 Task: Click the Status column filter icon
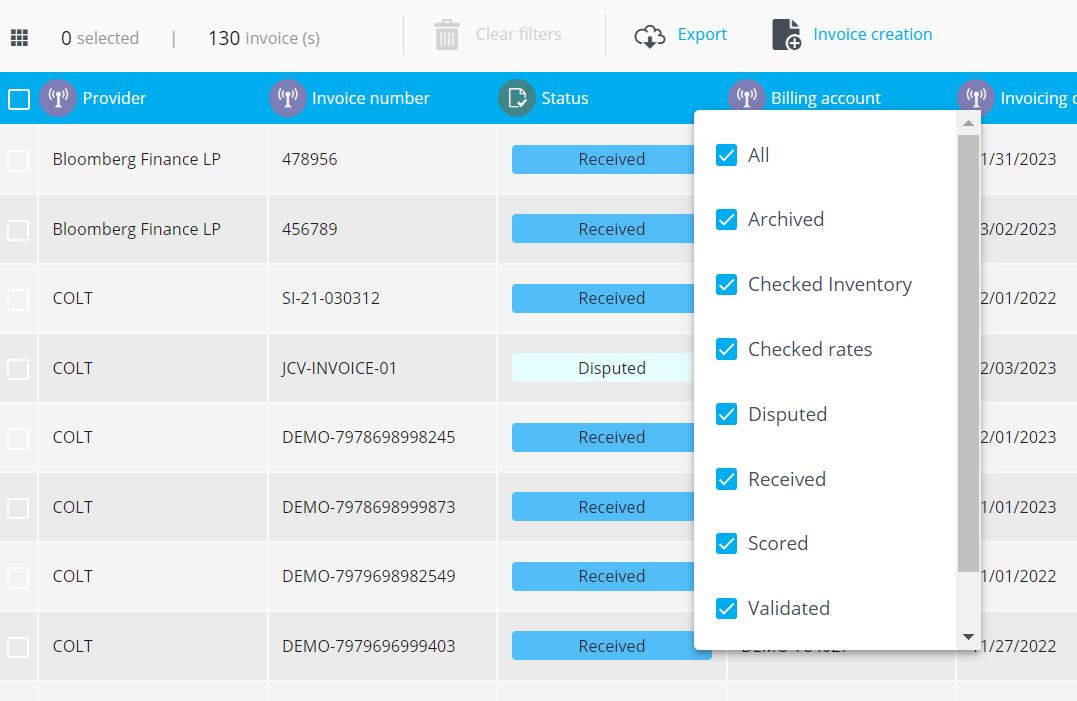pyautogui.click(x=517, y=98)
